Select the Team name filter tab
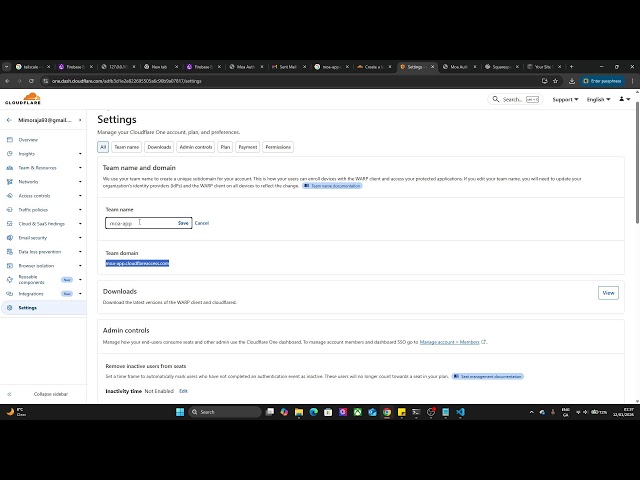Image resolution: width=640 pixels, height=480 pixels. 127,147
